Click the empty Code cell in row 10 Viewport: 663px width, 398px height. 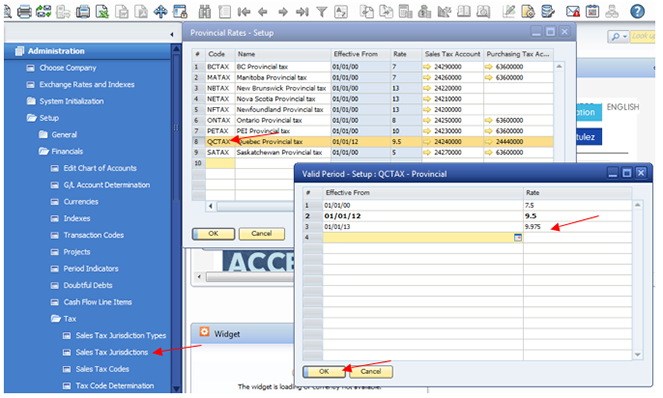[220, 163]
